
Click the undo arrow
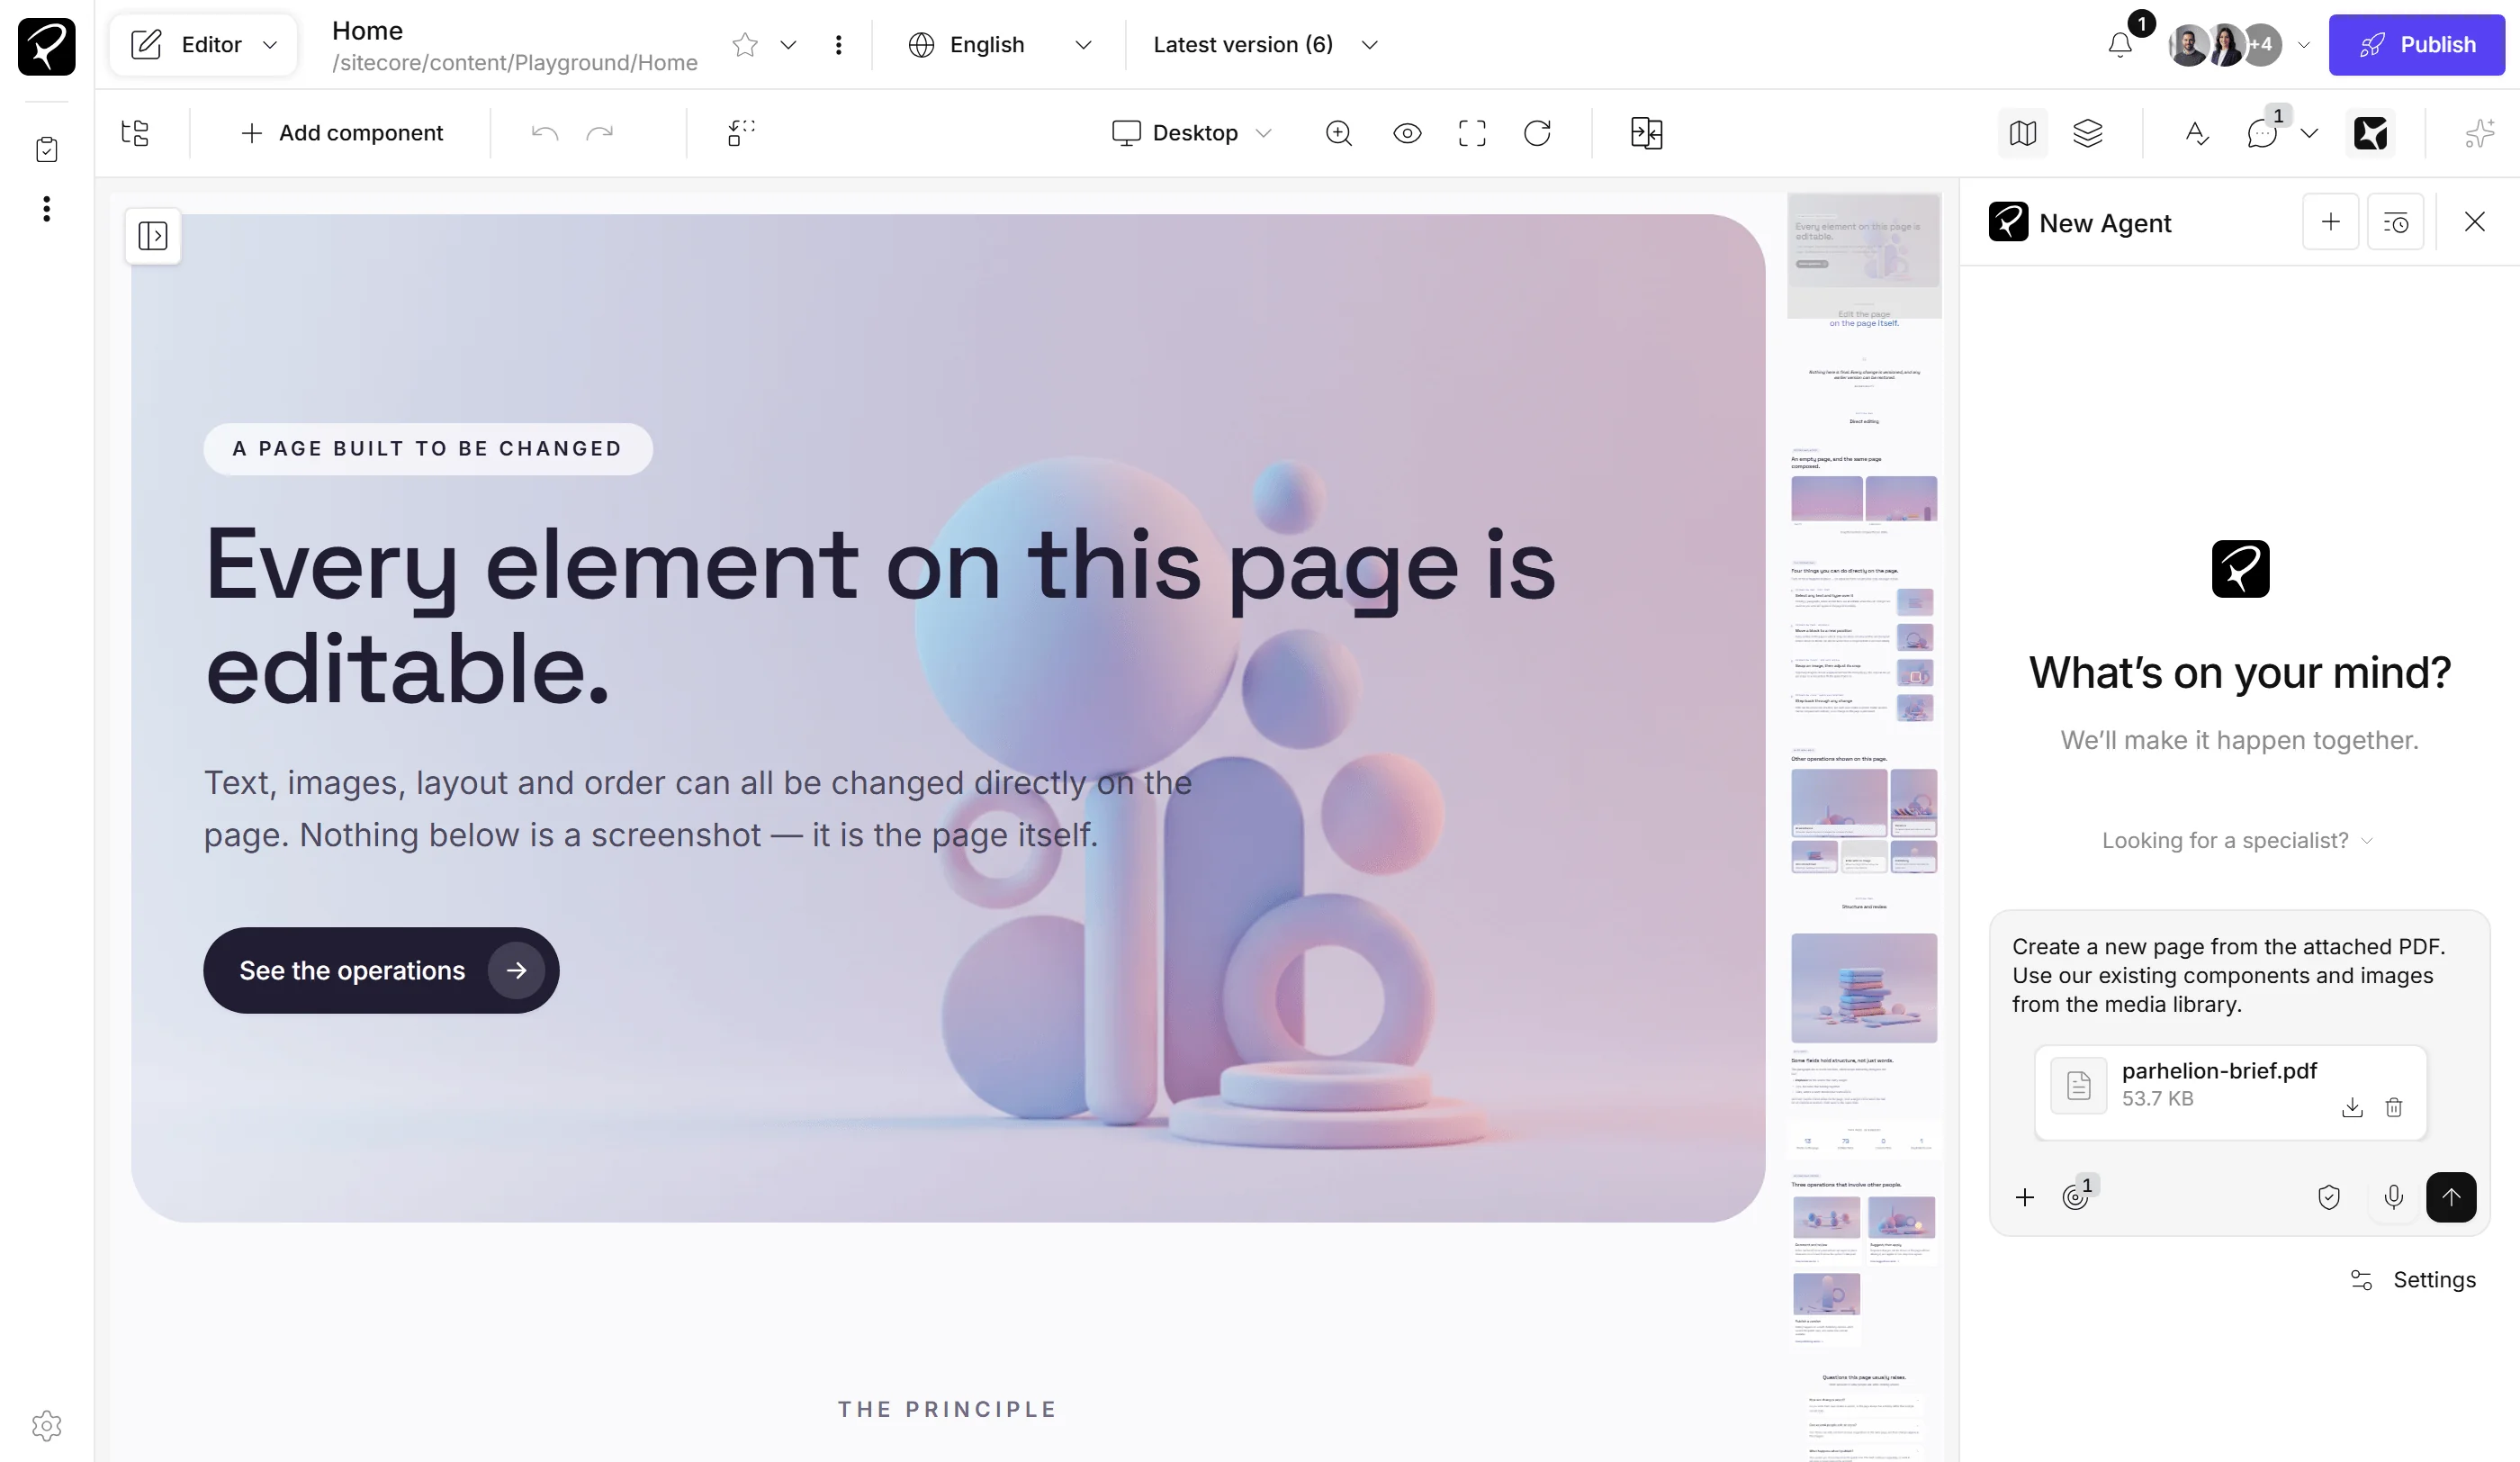pyautogui.click(x=545, y=133)
